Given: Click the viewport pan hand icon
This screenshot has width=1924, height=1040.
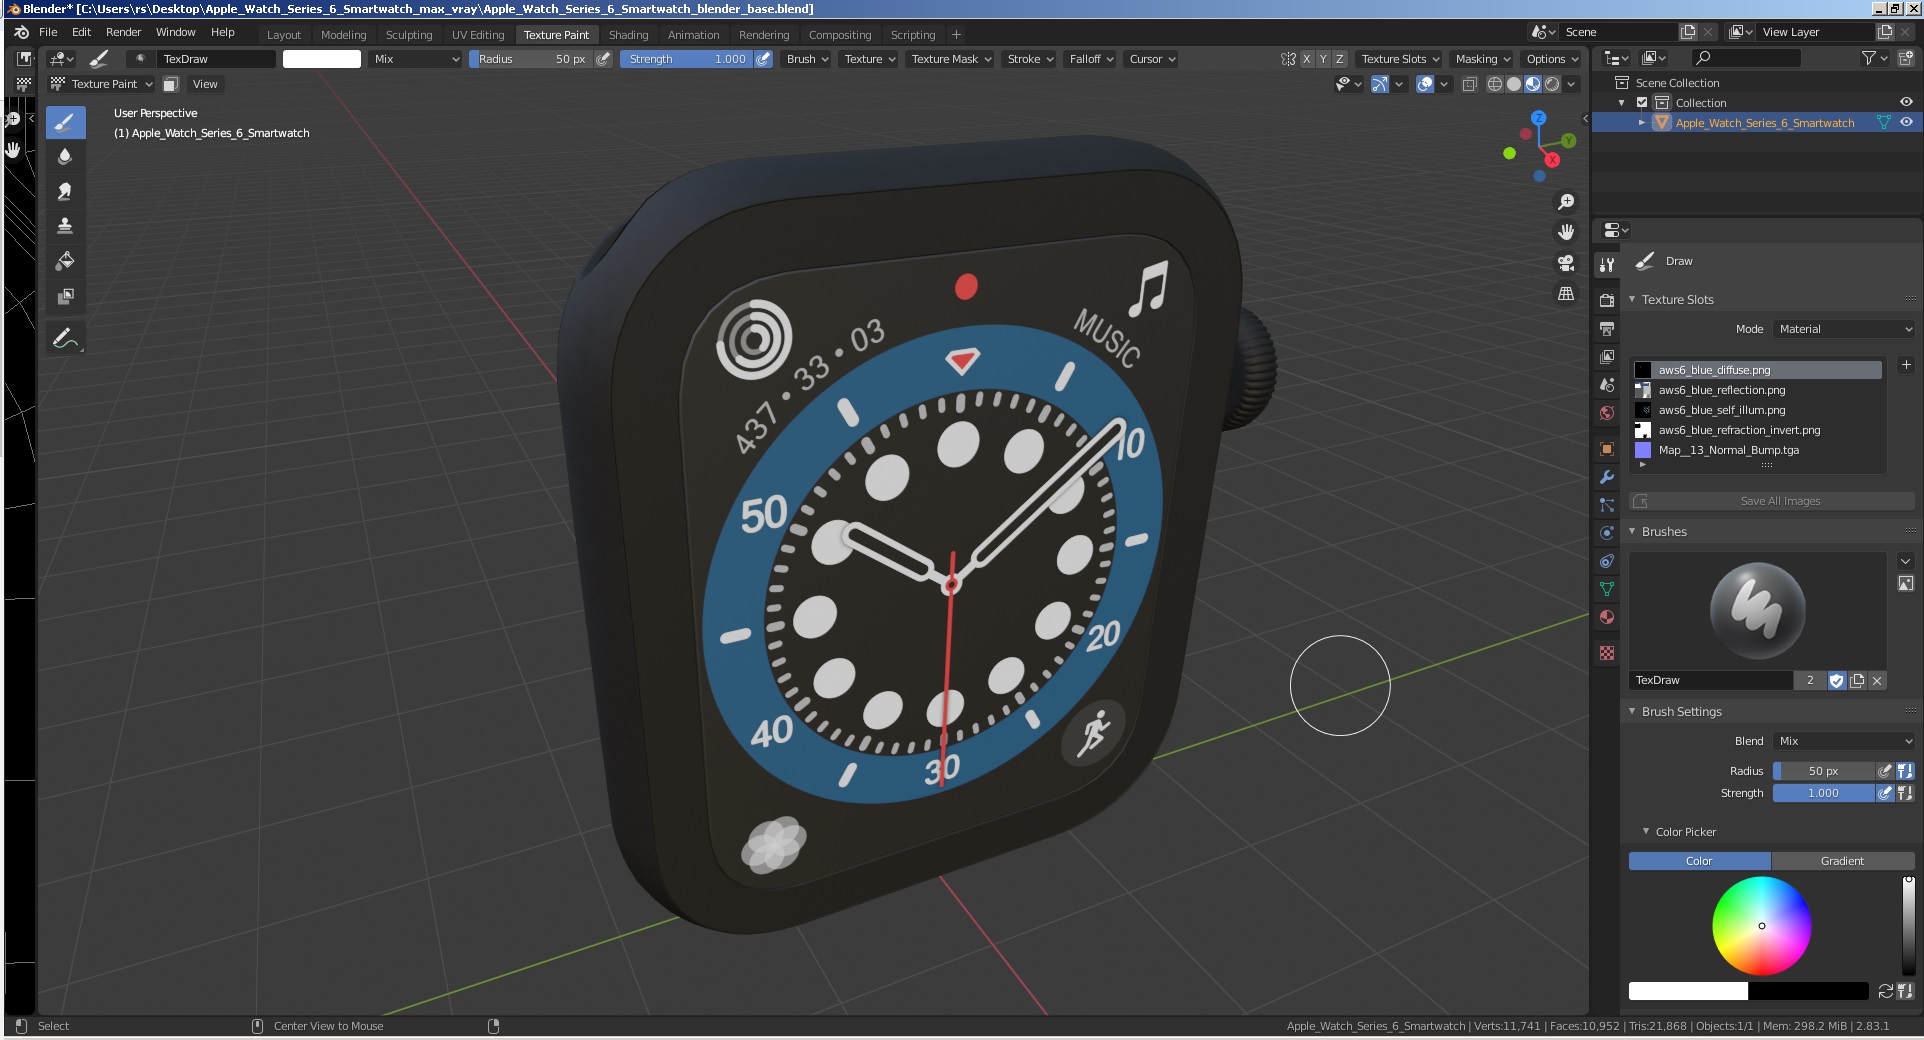Looking at the screenshot, I should pyautogui.click(x=1566, y=232).
